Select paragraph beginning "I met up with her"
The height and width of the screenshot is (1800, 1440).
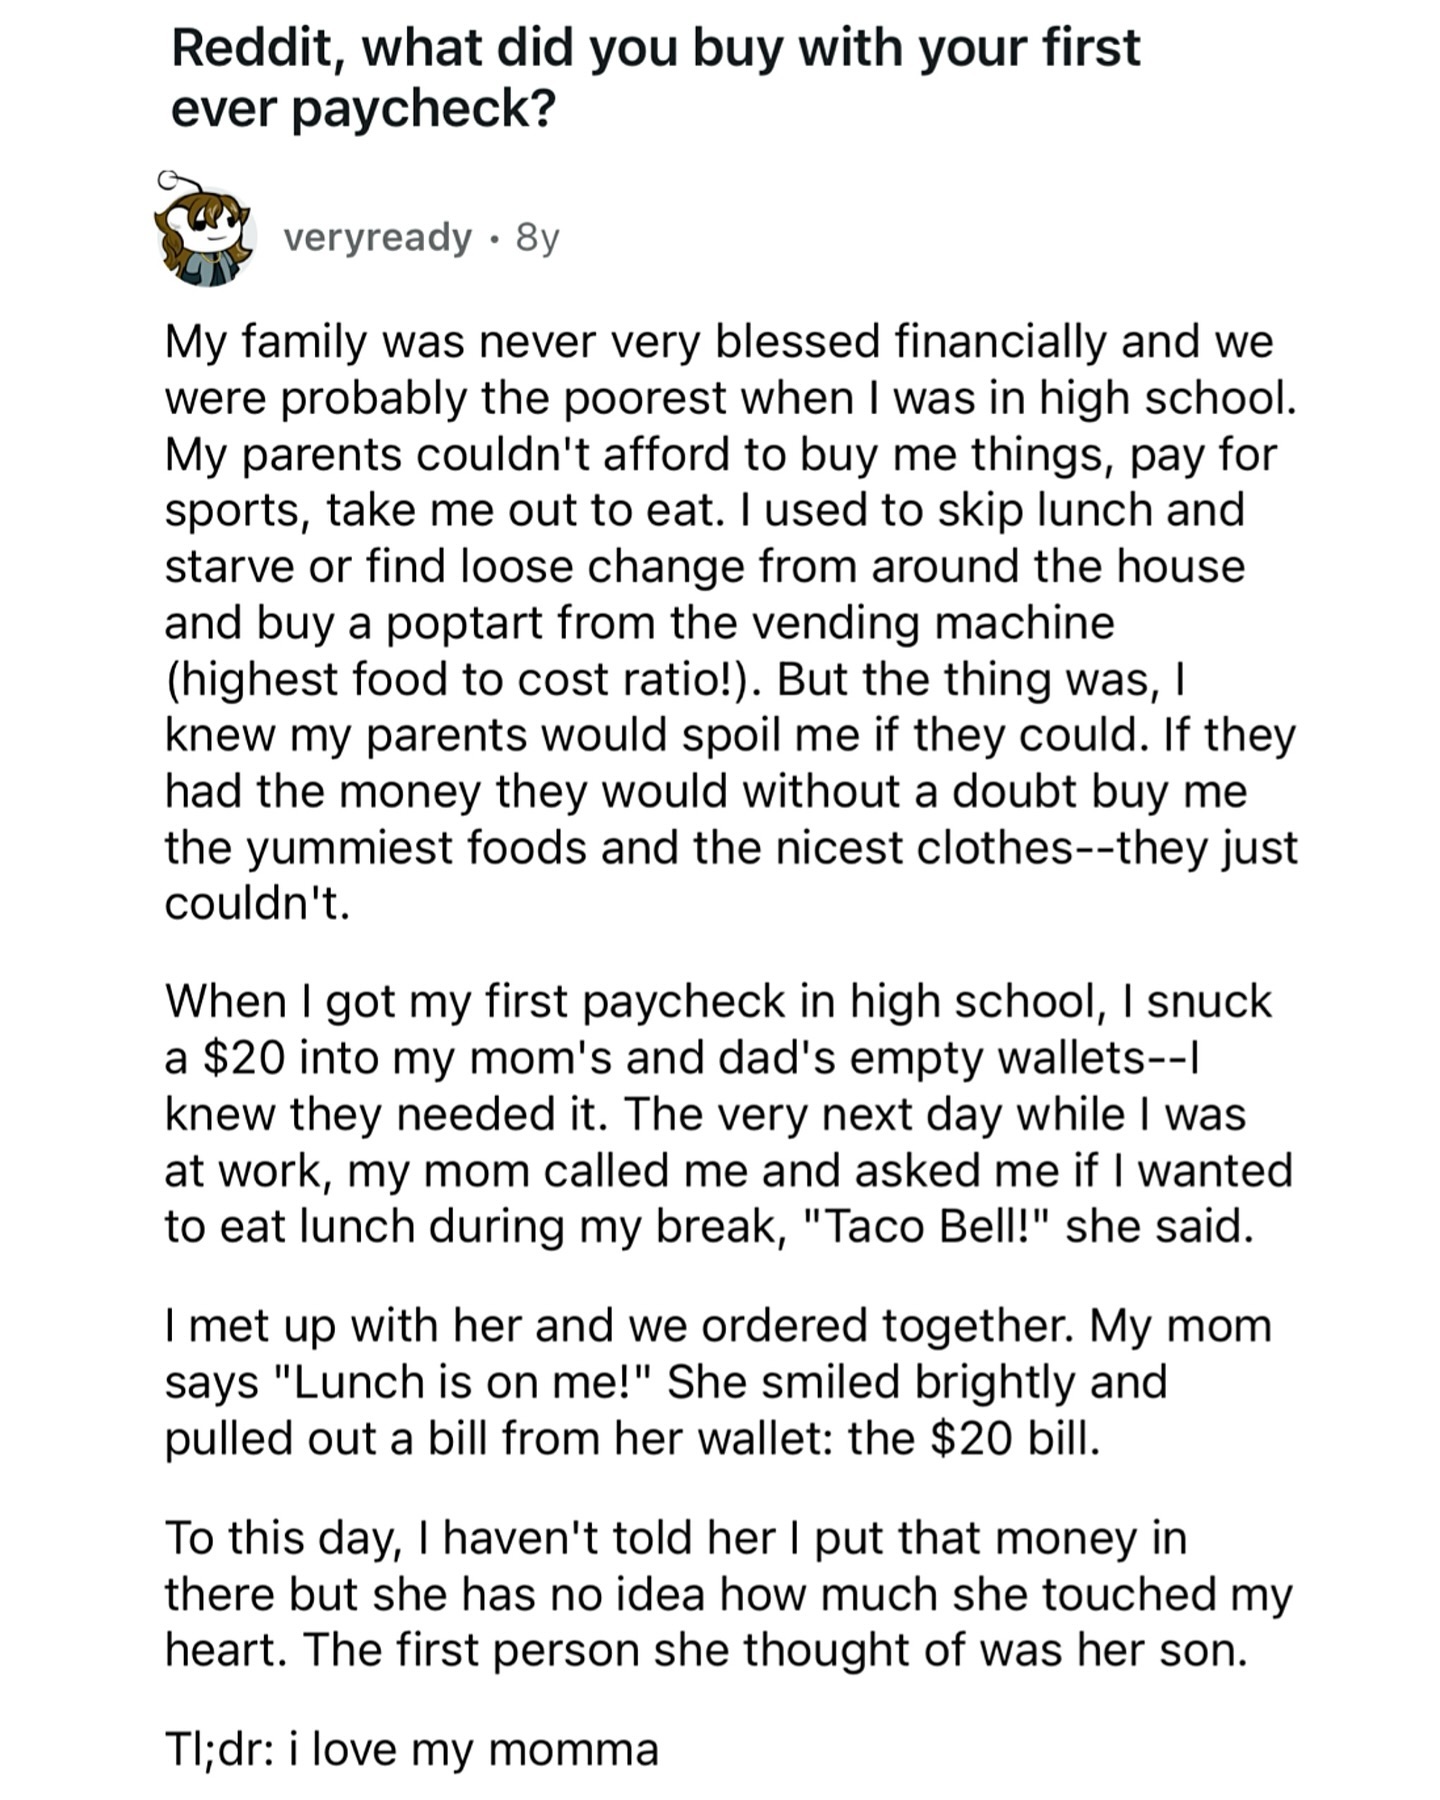(718, 1381)
